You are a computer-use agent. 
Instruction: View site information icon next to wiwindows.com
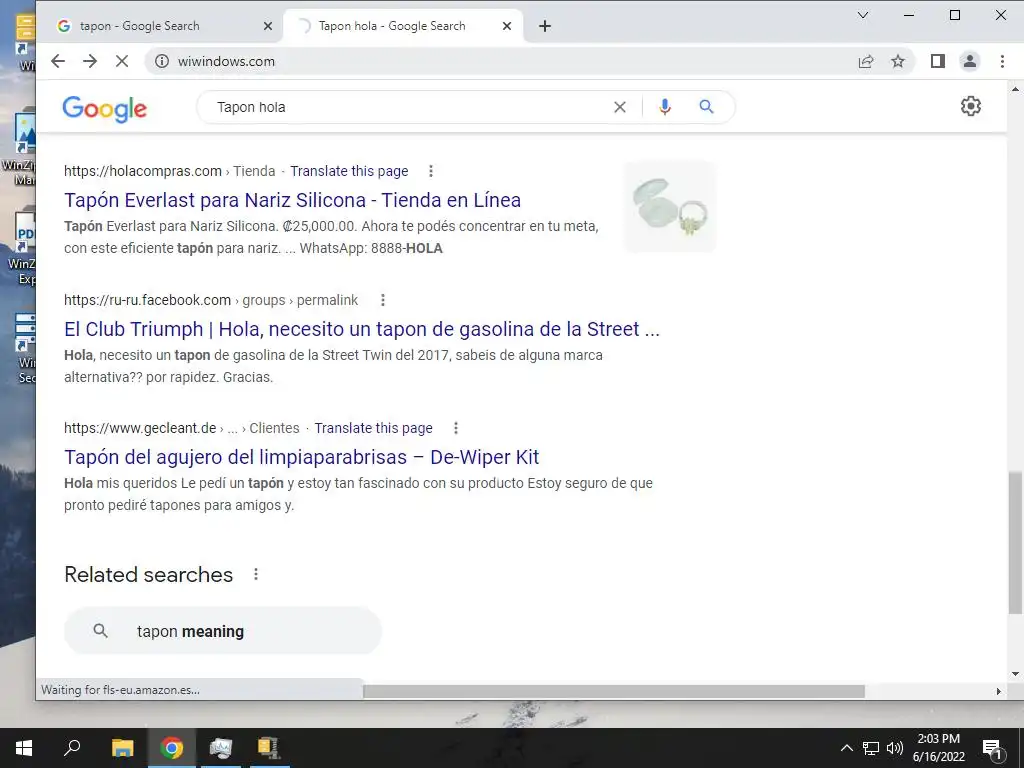tap(161, 61)
